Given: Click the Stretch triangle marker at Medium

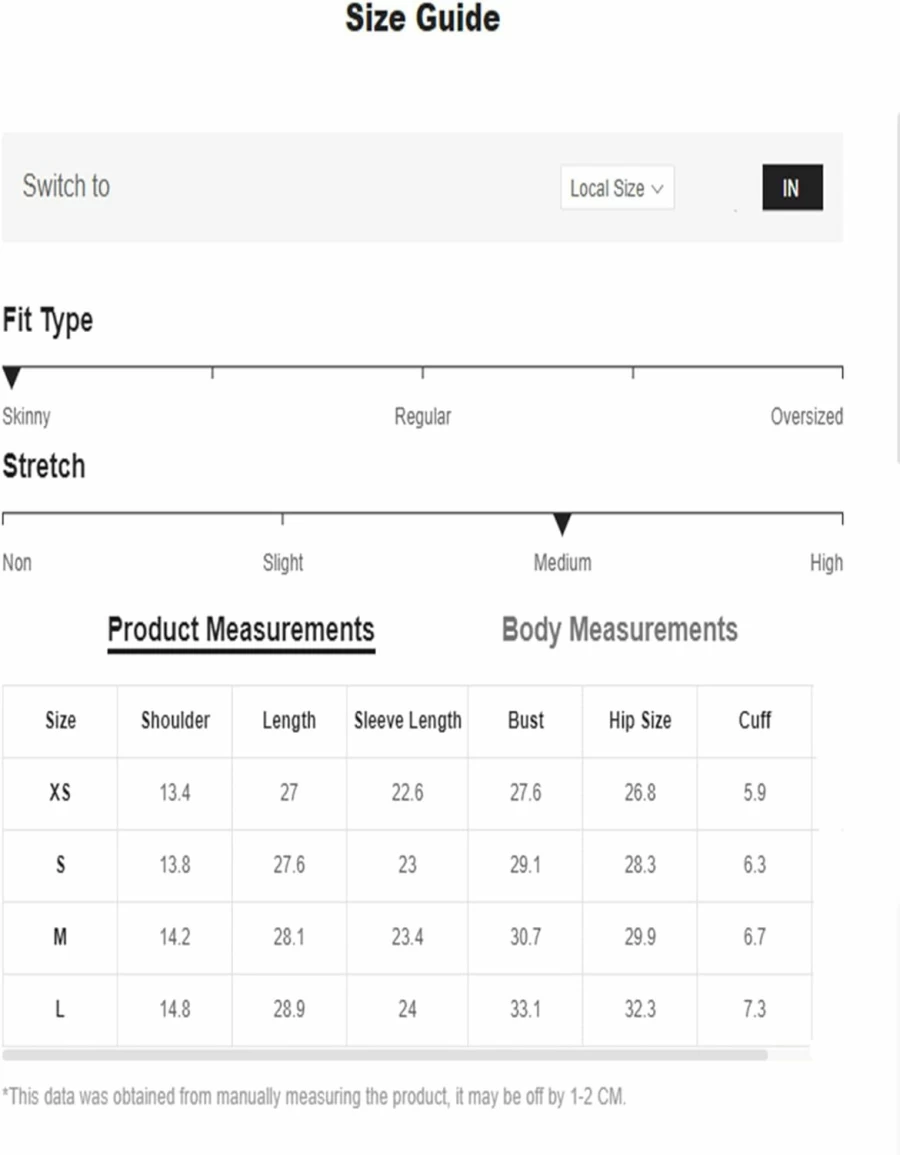Looking at the screenshot, I should 563,524.
